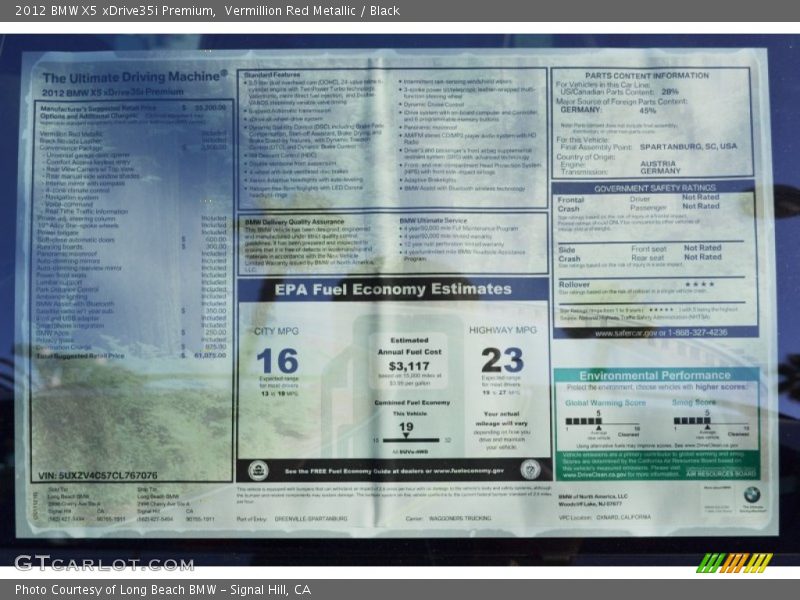Click the City MPG 16 value

[277, 360]
